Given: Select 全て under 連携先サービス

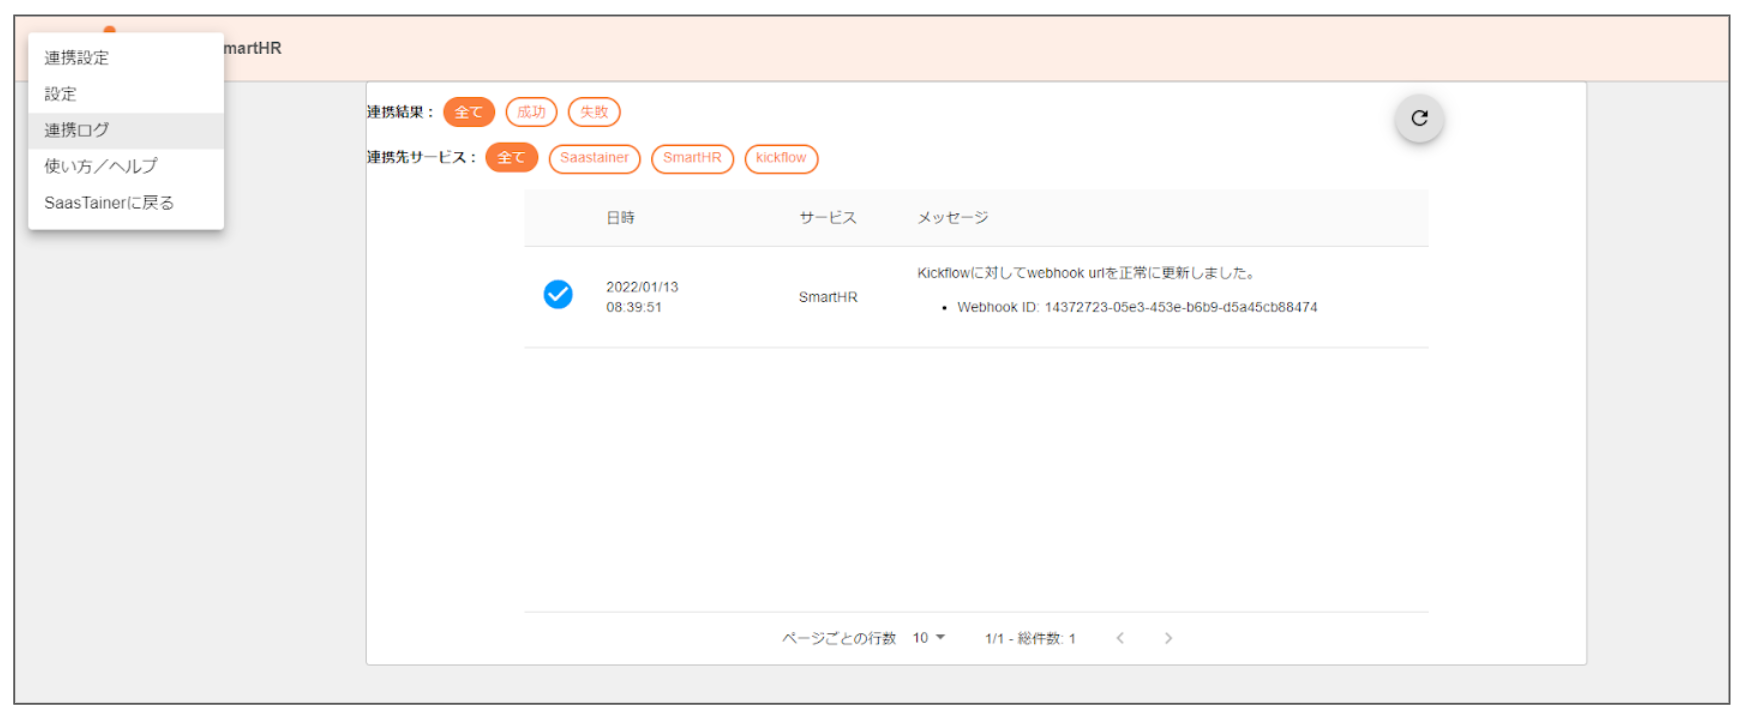Looking at the screenshot, I should pos(512,158).
